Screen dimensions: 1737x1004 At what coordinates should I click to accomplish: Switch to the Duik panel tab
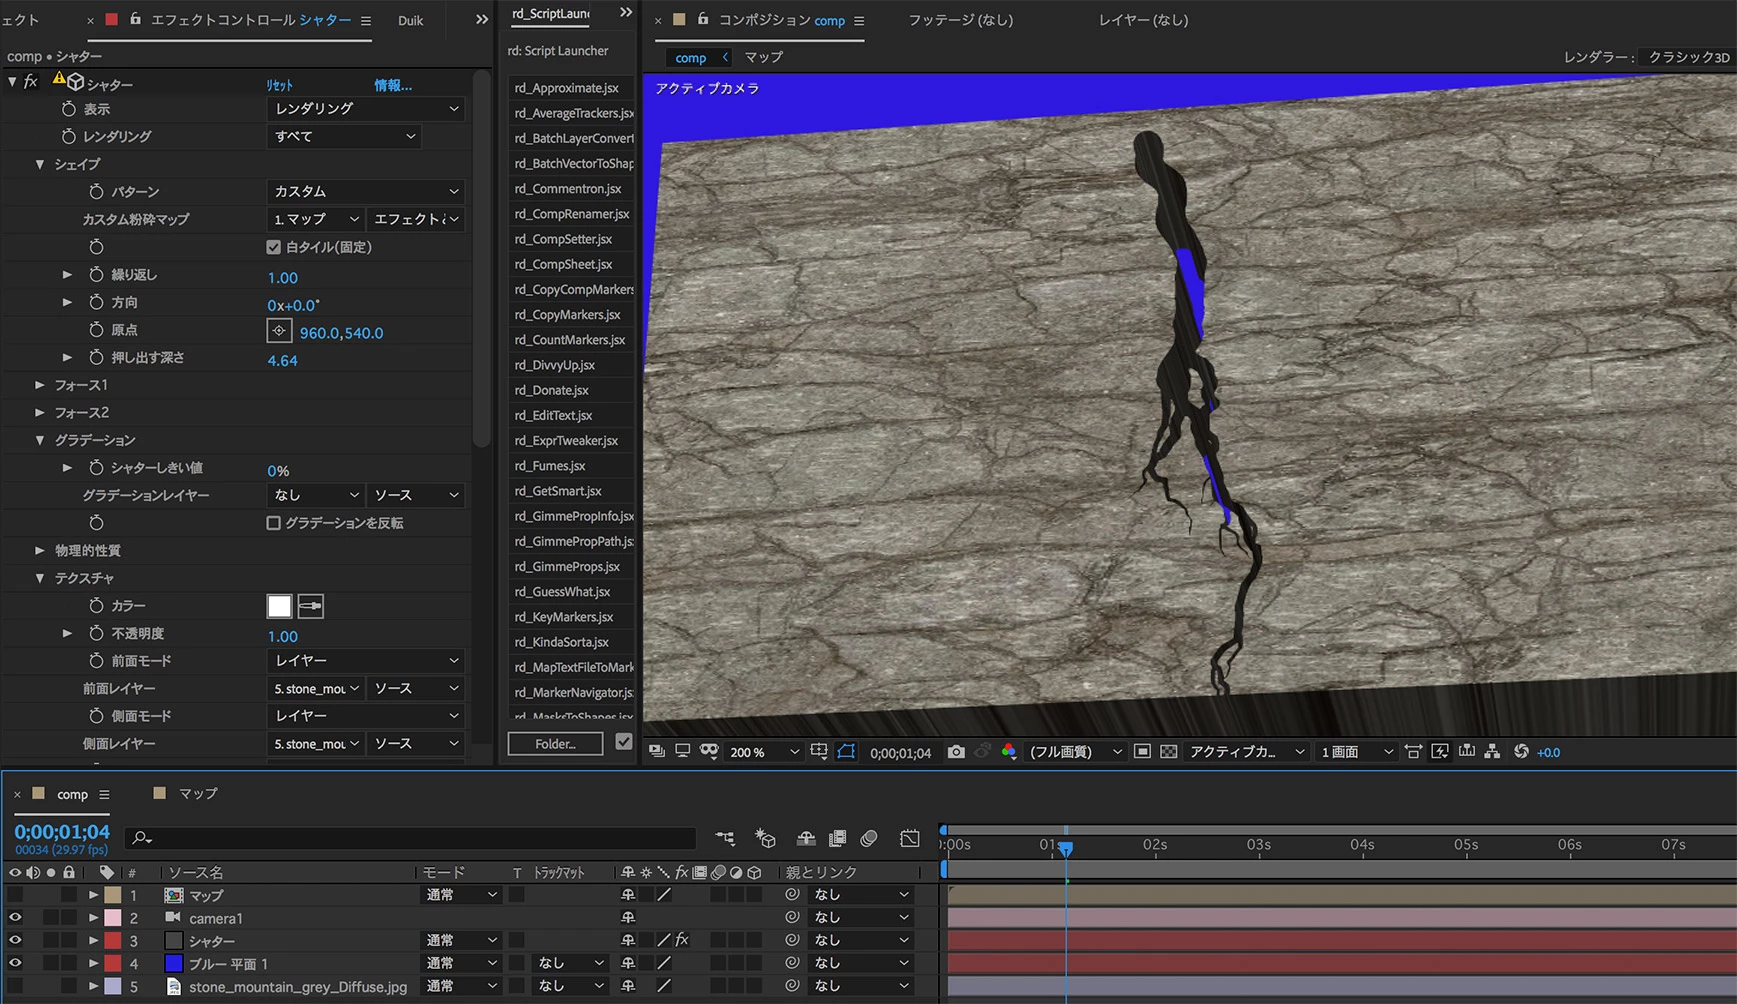point(410,20)
